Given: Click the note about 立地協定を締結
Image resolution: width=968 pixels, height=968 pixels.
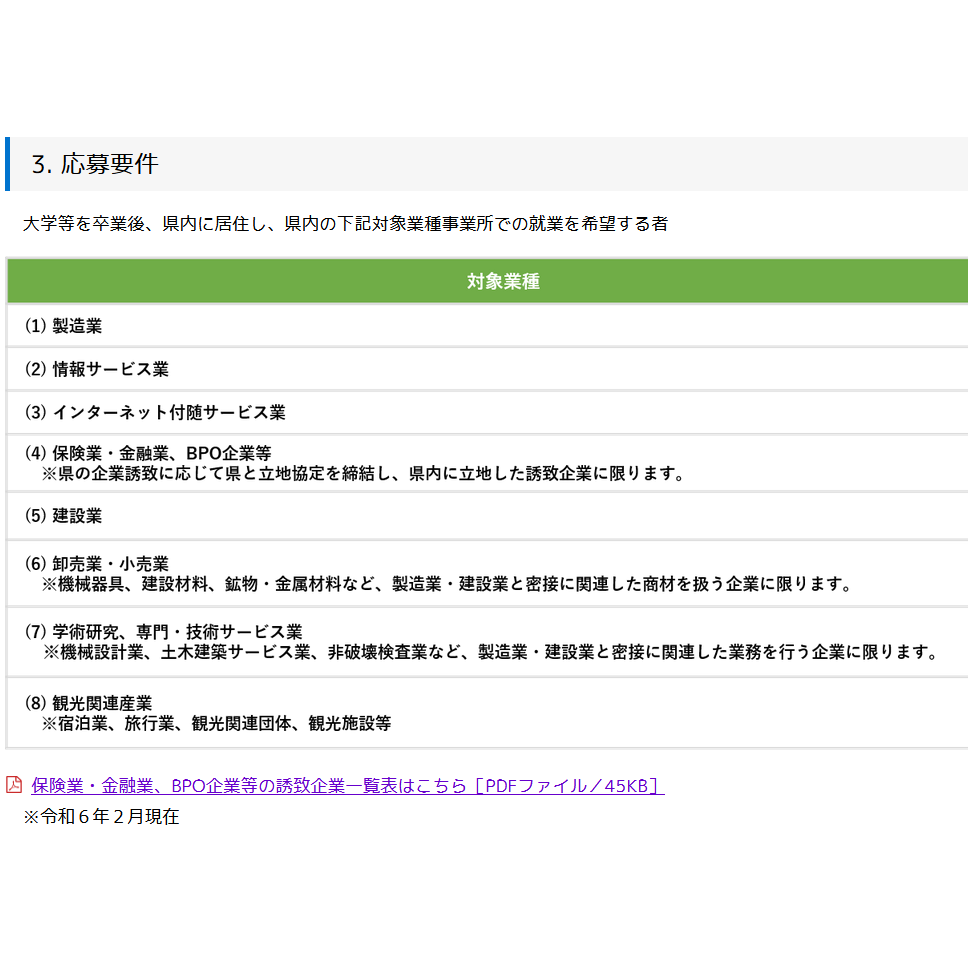Looking at the screenshot, I should coord(362,474).
